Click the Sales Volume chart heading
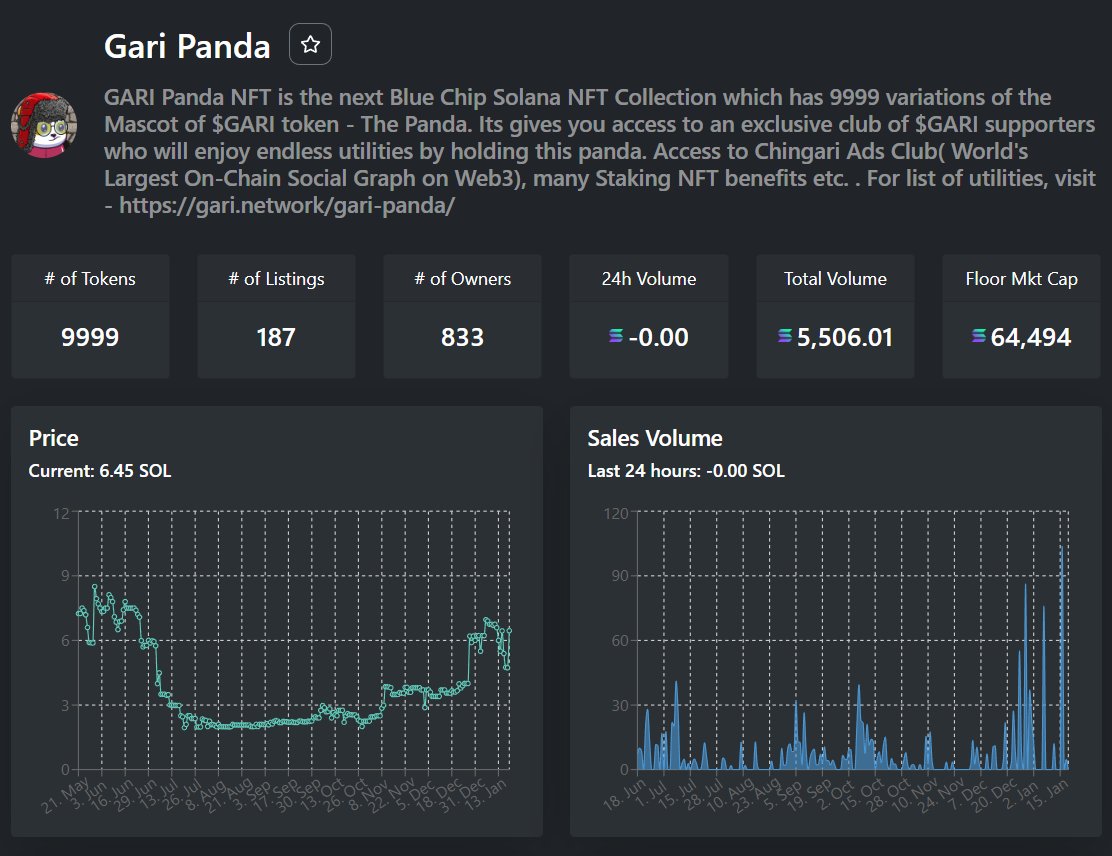The width and height of the screenshot is (1112, 856). coord(655,438)
